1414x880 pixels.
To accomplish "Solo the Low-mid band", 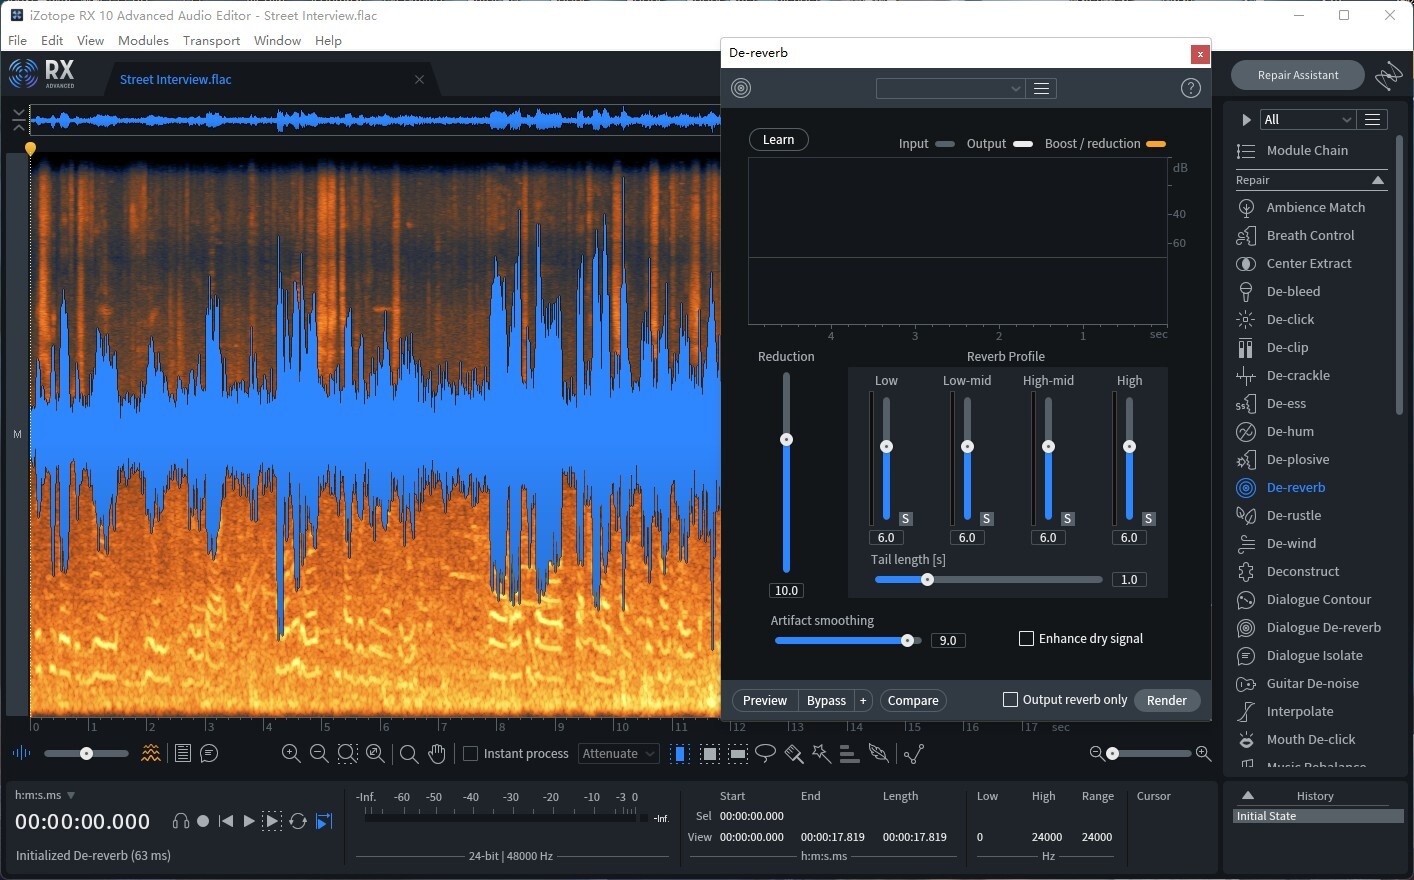I will click(x=987, y=519).
